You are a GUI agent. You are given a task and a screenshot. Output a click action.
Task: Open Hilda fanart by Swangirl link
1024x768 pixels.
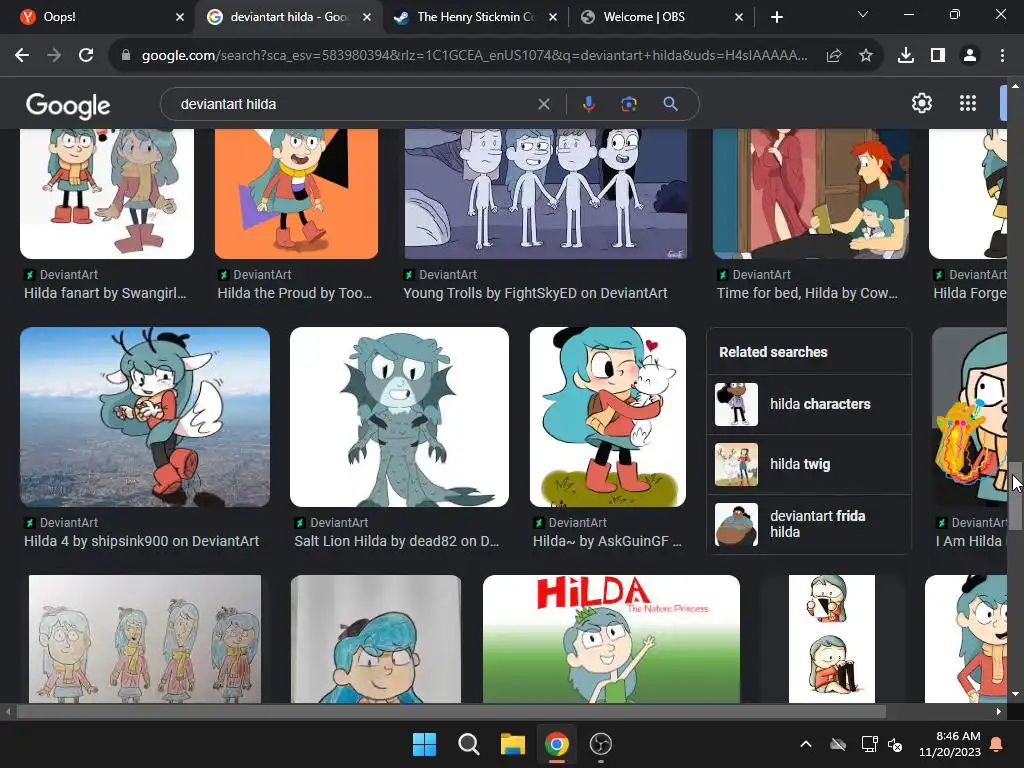click(105, 293)
